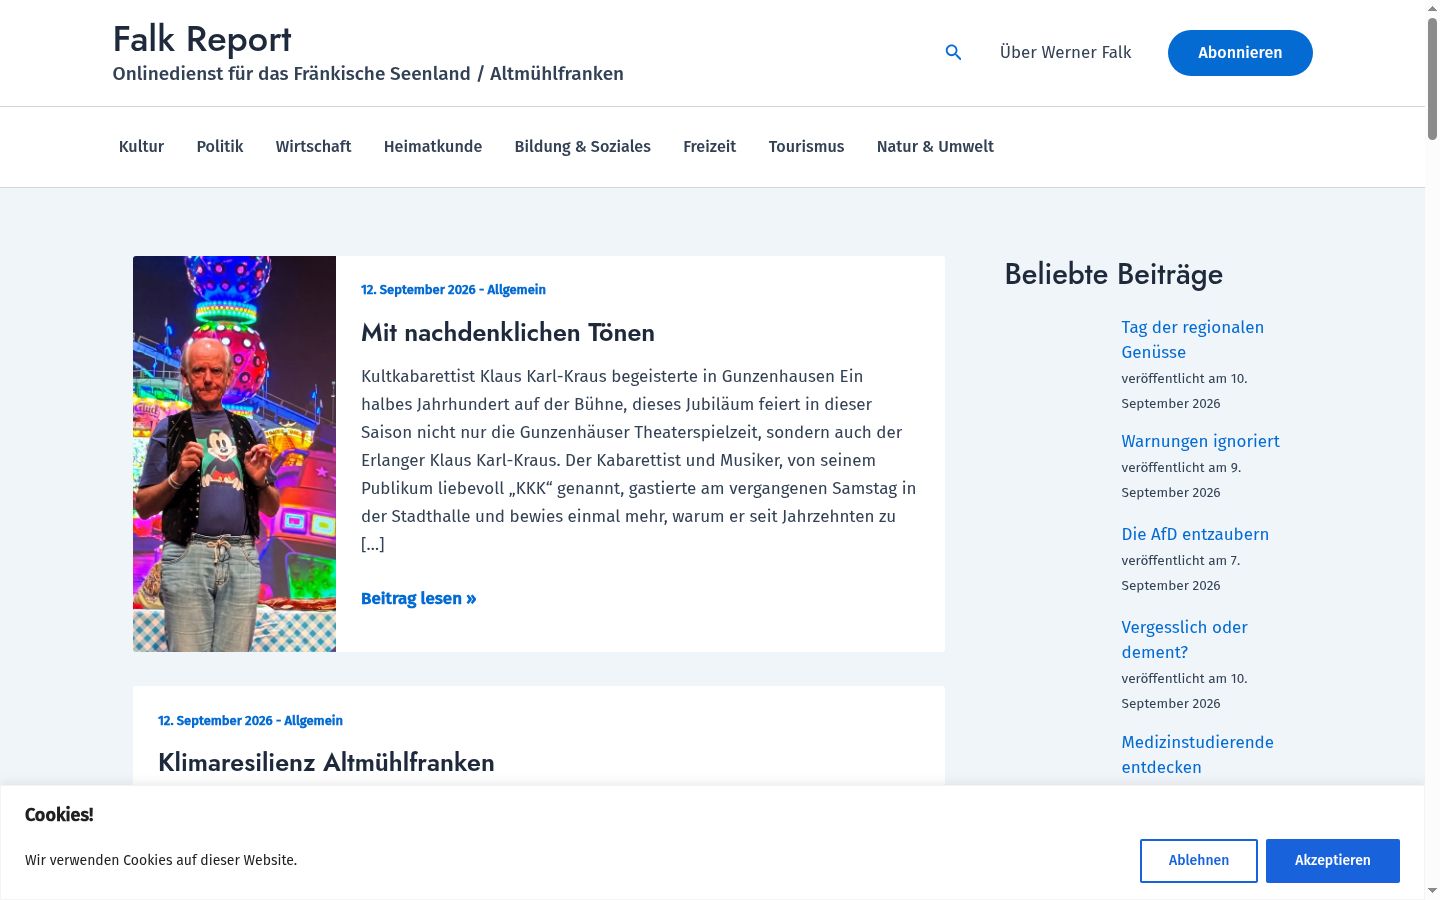1440x900 pixels.
Task: Open Über Werner Falk page
Action: (1066, 53)
